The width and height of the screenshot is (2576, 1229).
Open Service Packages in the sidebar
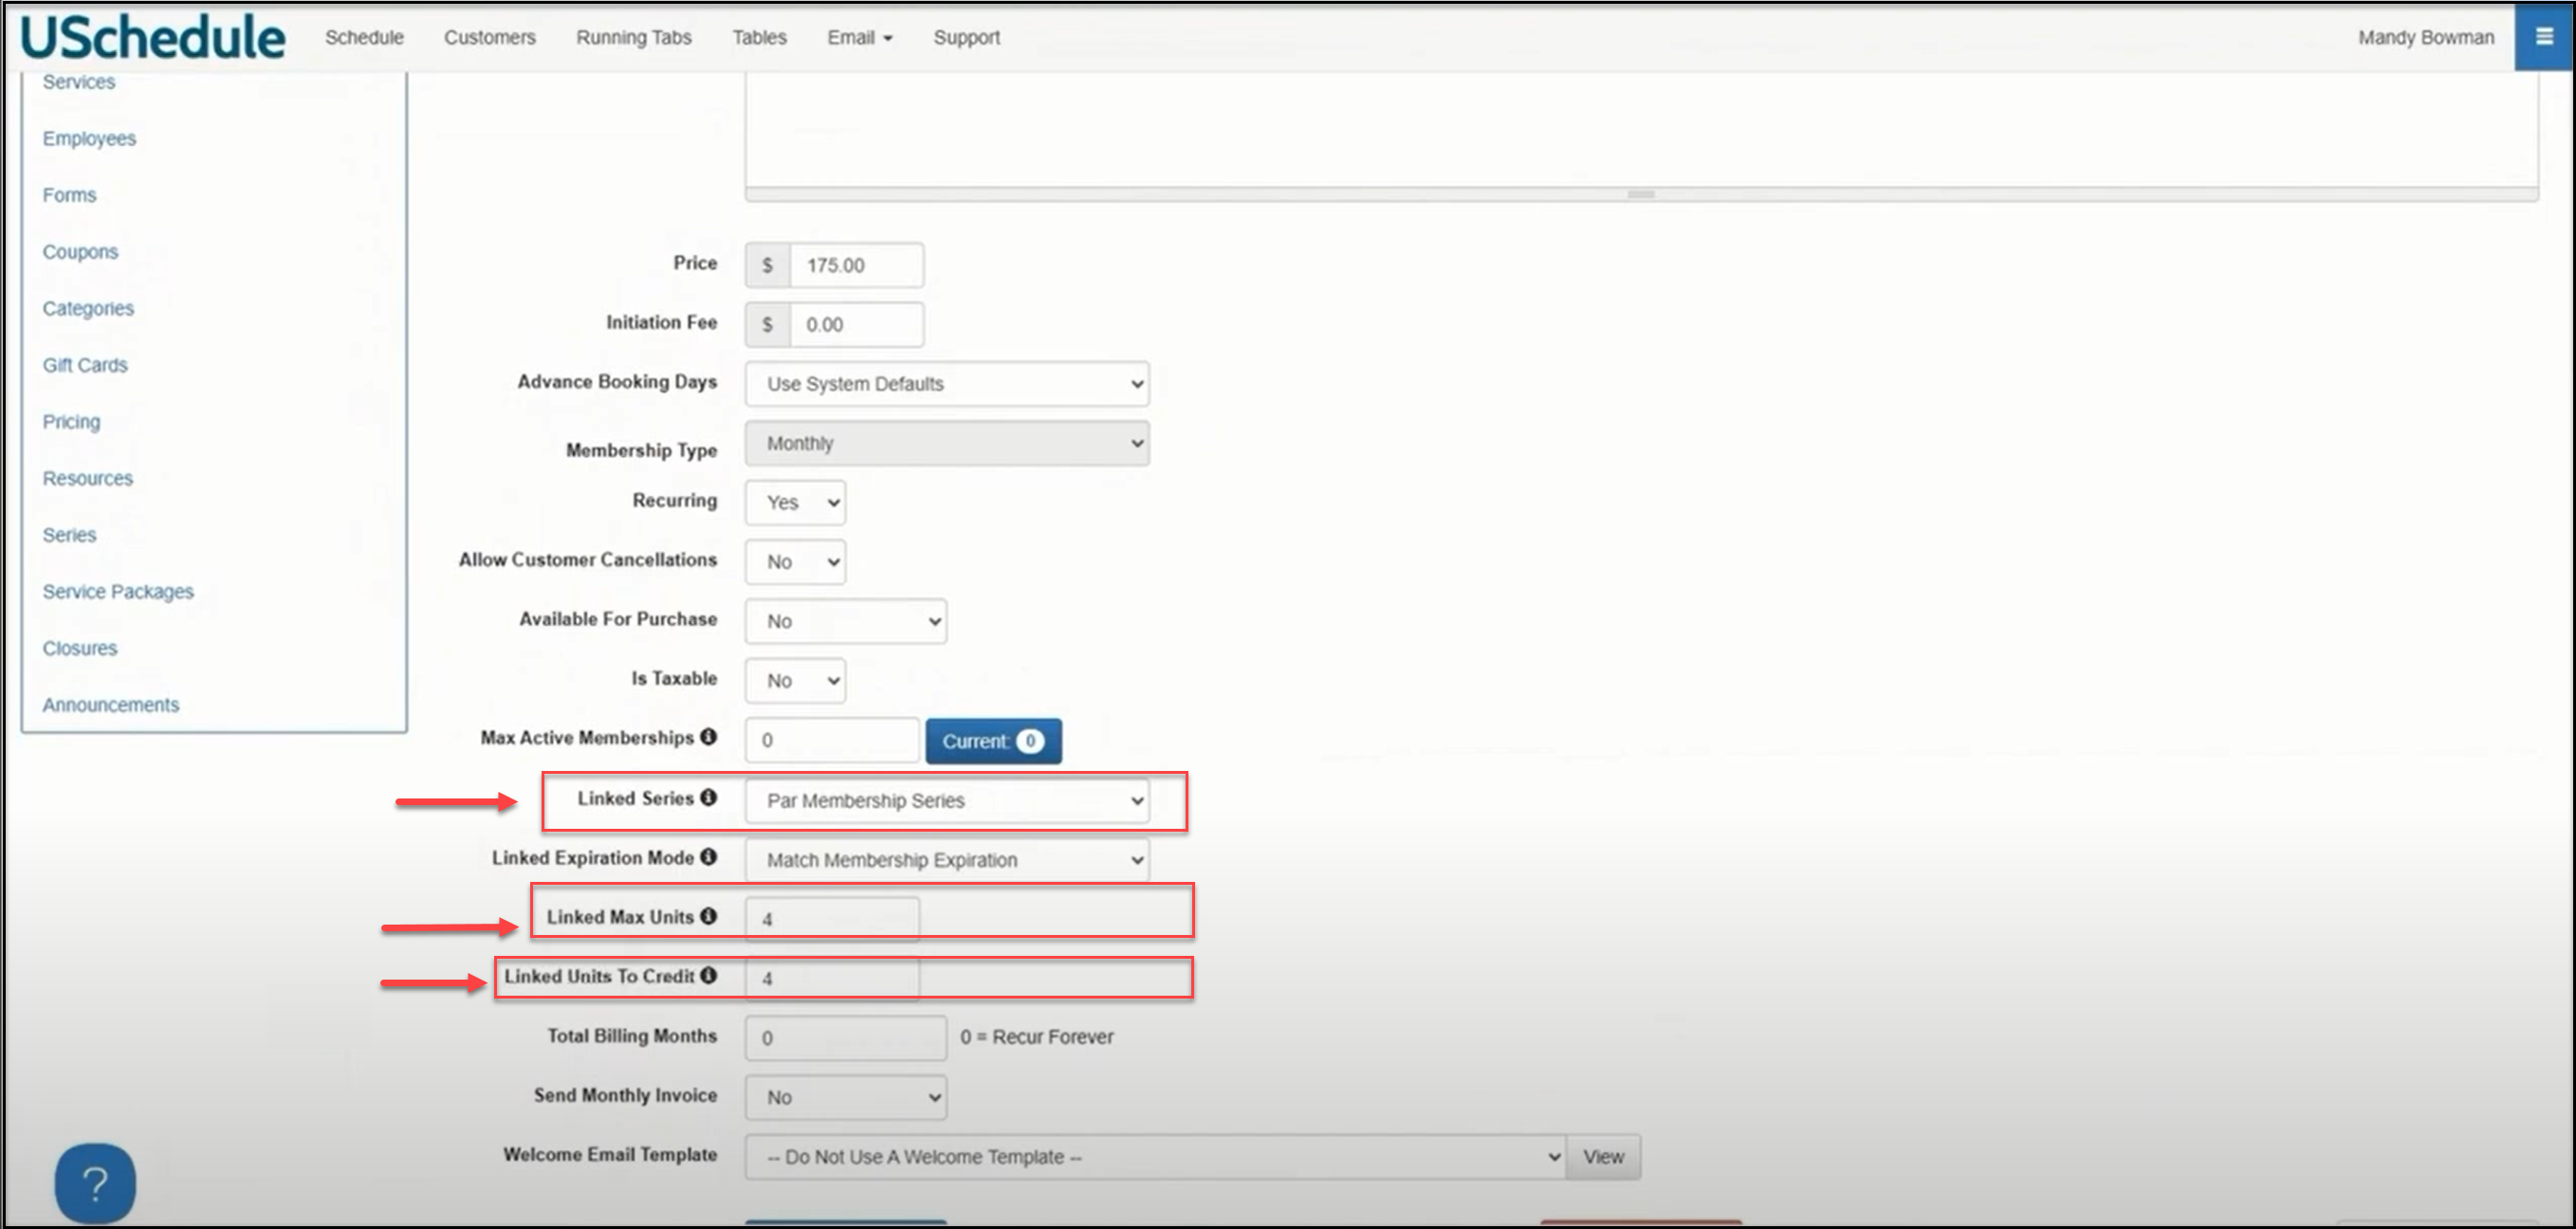click(x=118, y=592)
